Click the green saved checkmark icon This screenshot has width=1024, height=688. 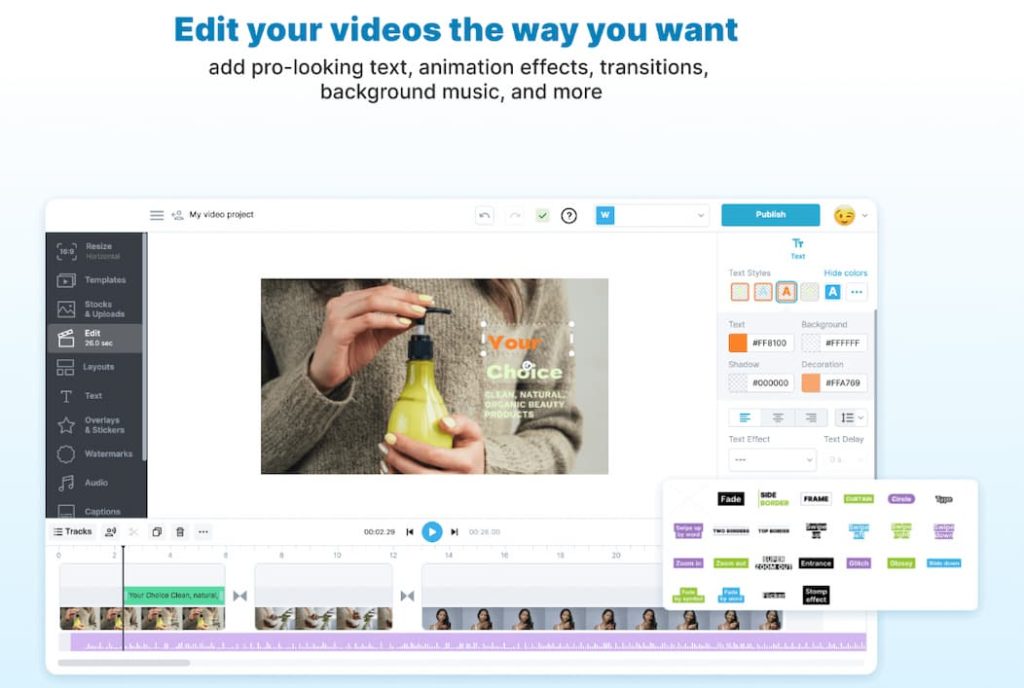tap(542, 215)
